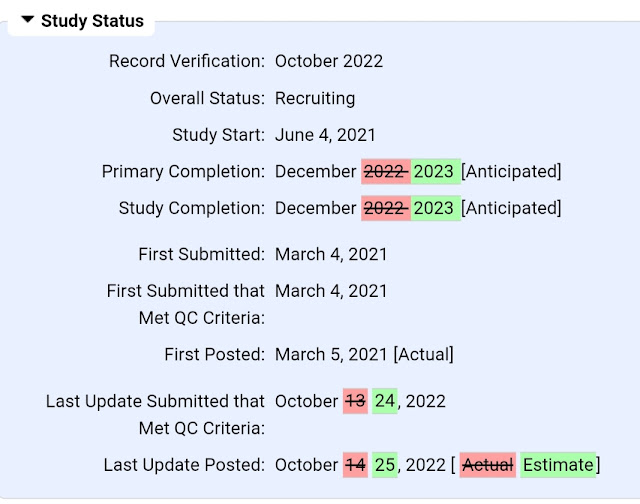Click the struck-out Actual label
Screen dimensions: 640x504
(x=488, y=465)
